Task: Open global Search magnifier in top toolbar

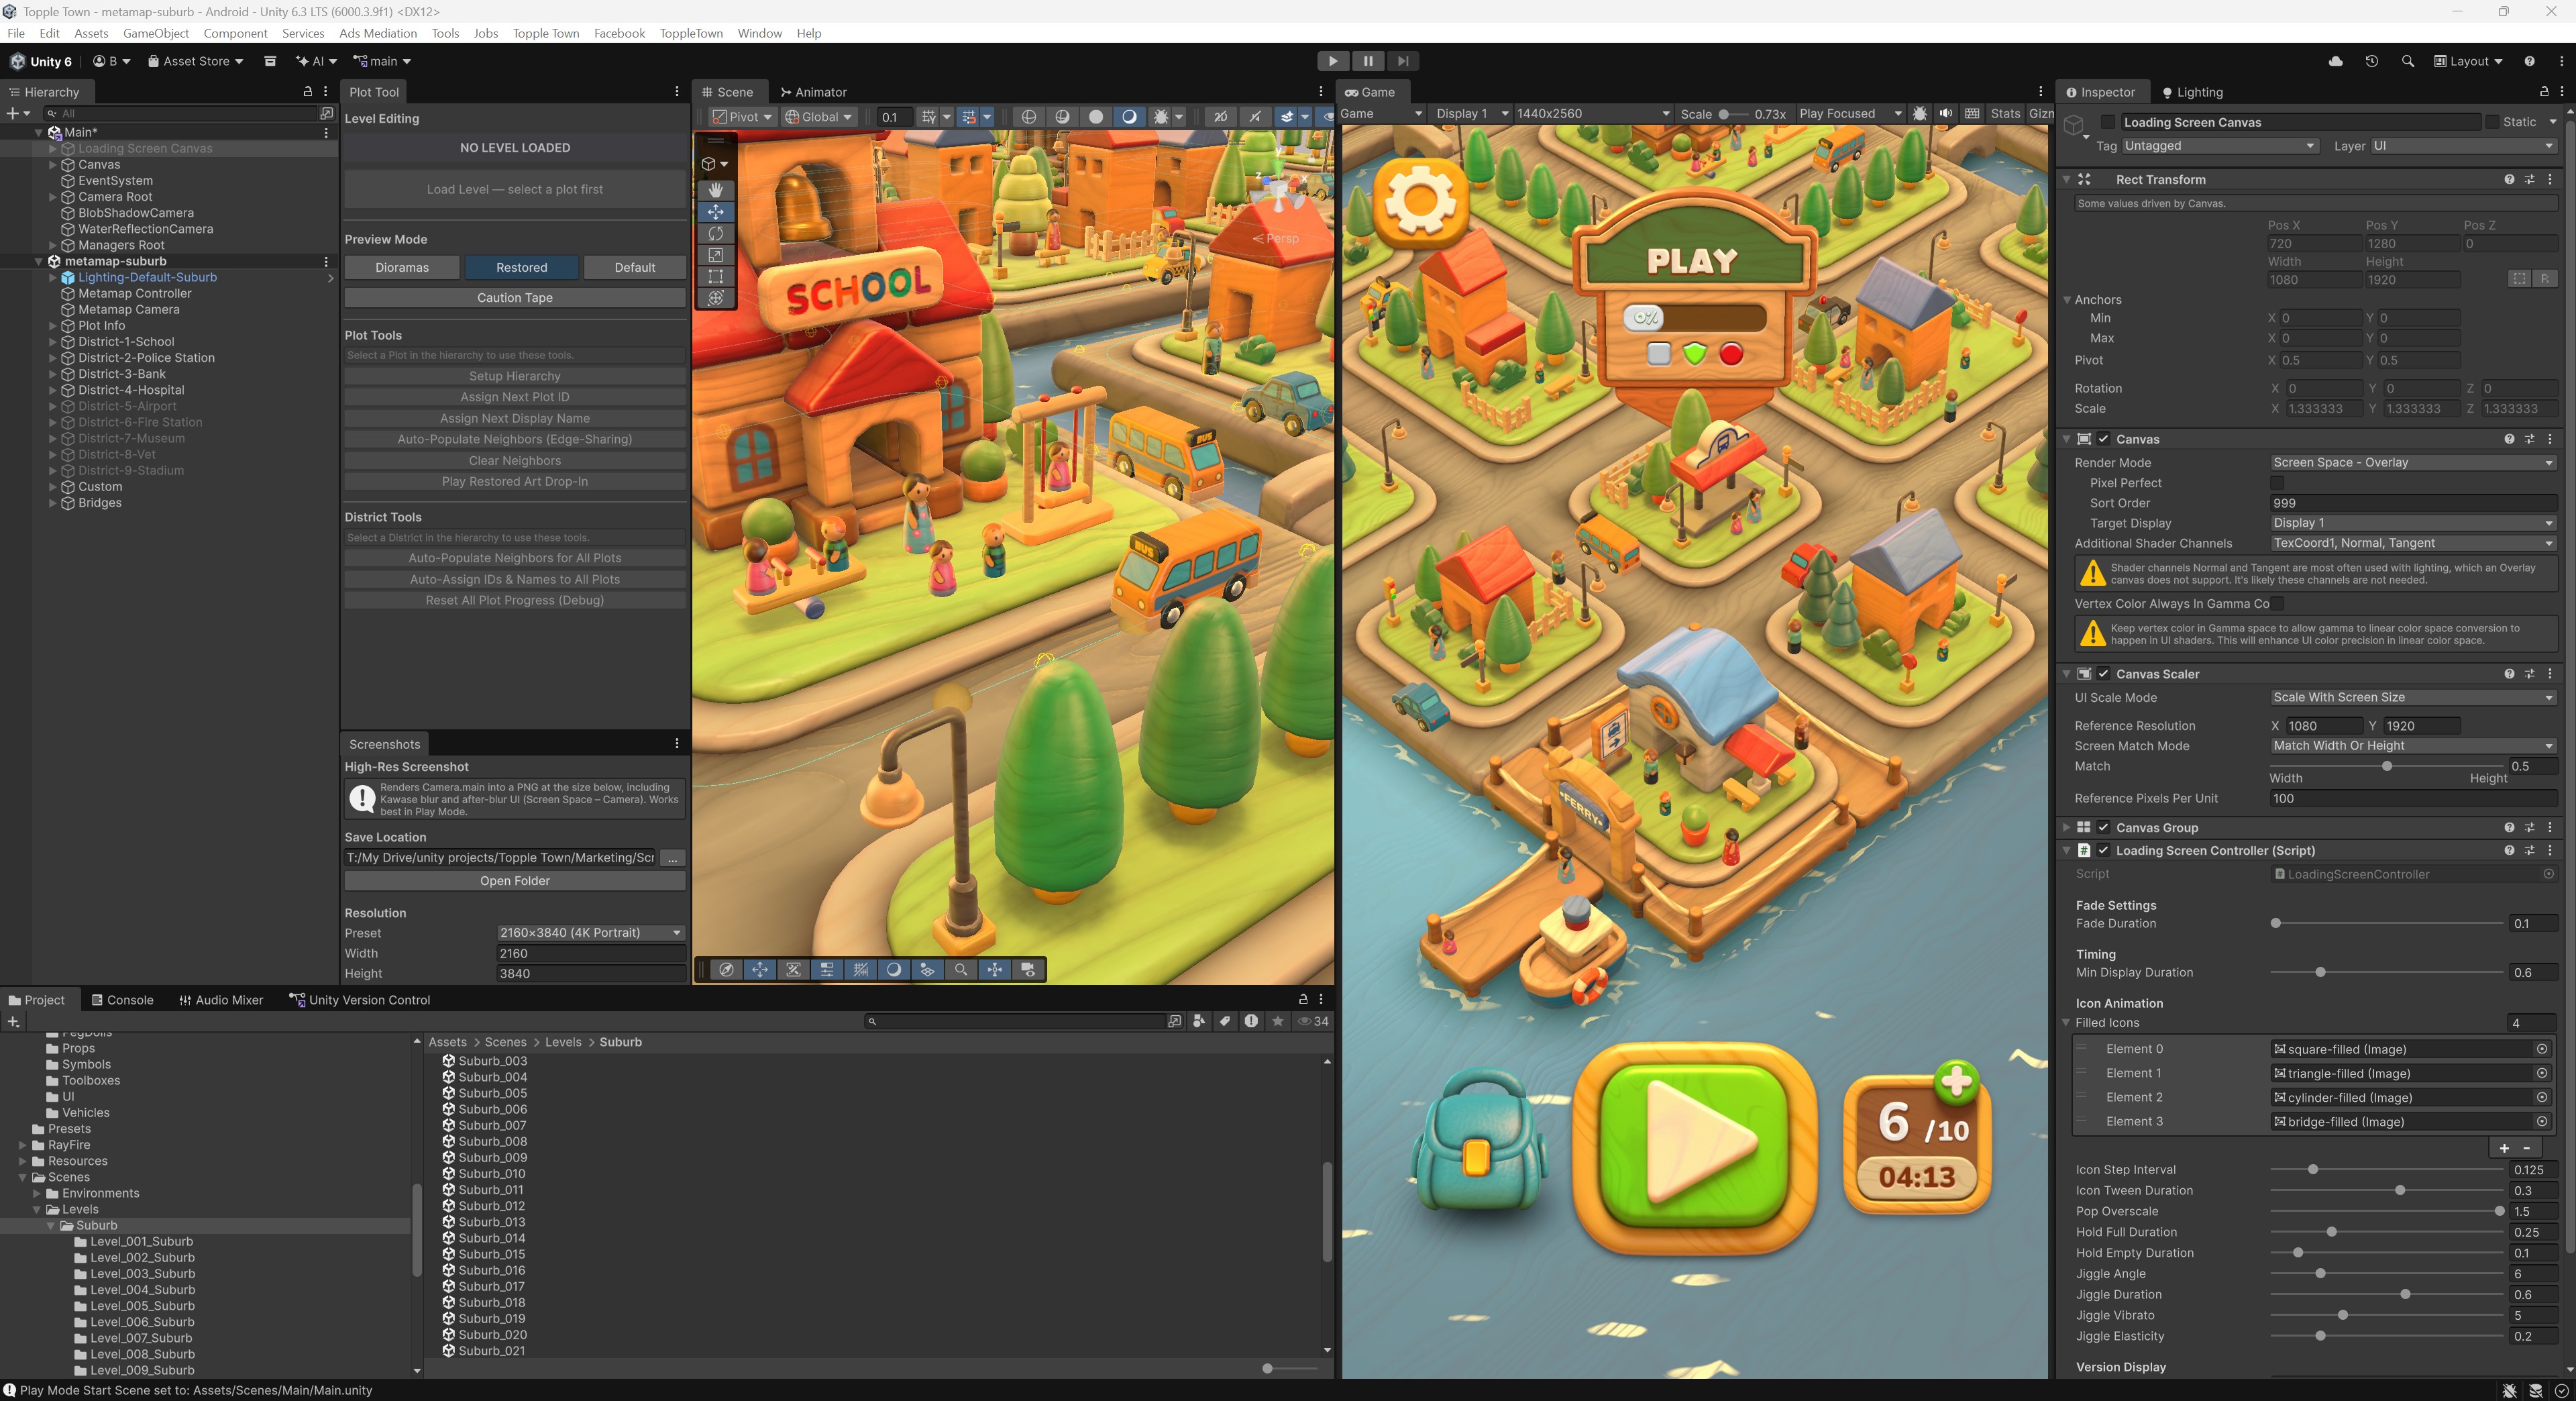Action: click(2408, 61)
